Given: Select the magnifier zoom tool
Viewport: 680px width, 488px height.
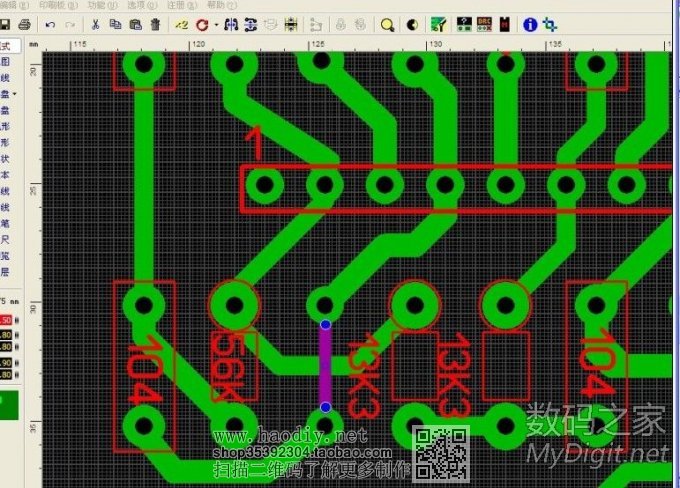Looking at the screenshot, I should coord(386,24).
